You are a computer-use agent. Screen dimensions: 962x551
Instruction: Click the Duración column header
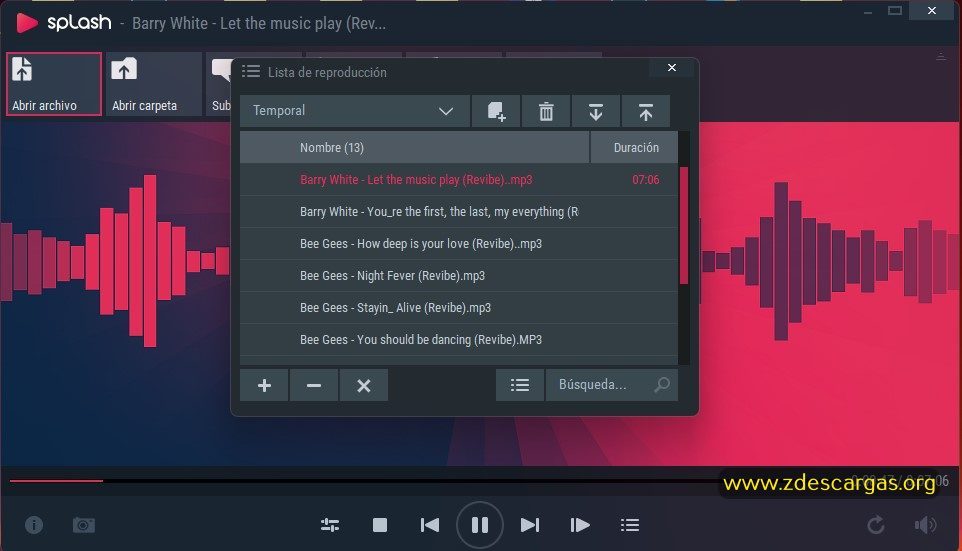pos(634,147)
